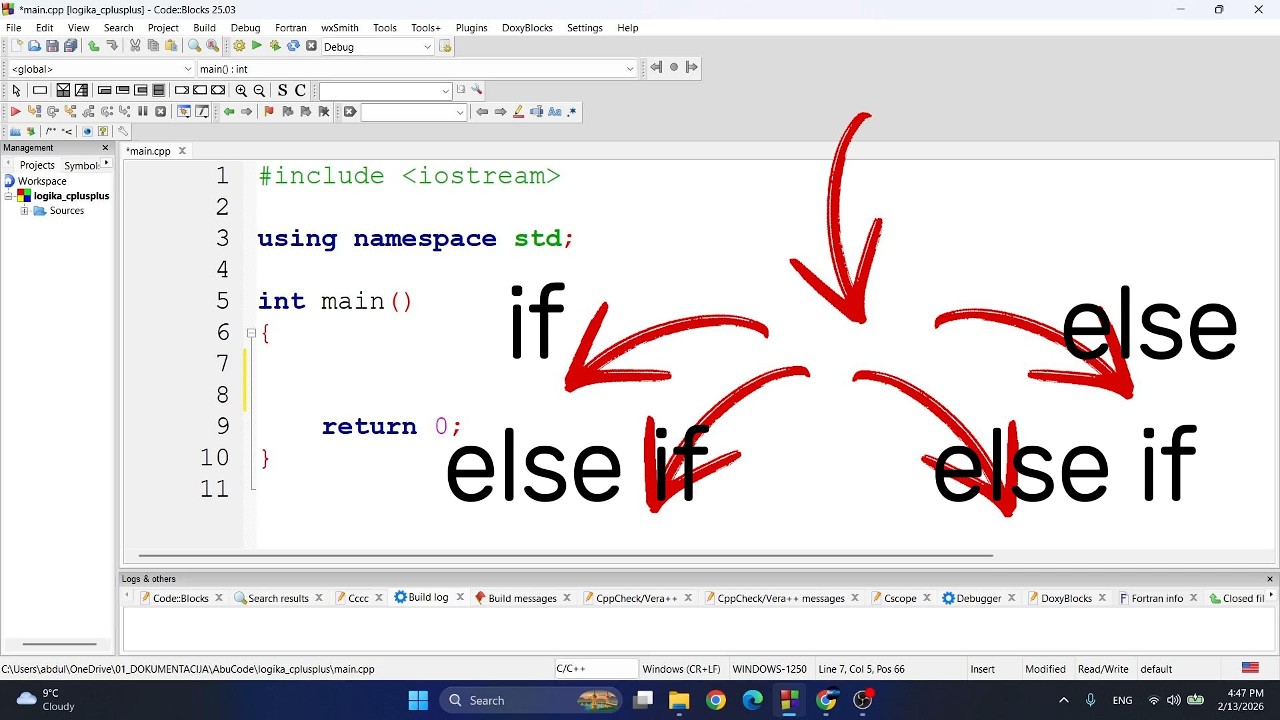Viewport: 1280px width, 720px height.
Task: Zoom out with magnifier minus icon
Action: (259, 90)
